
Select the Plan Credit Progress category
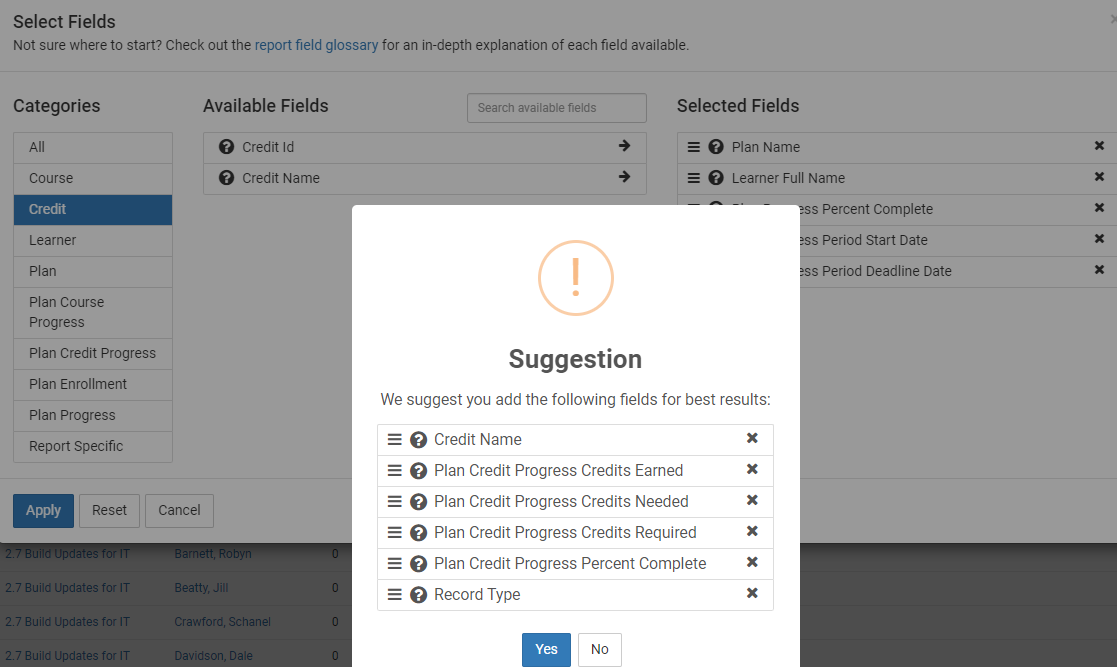pos(93,353)
